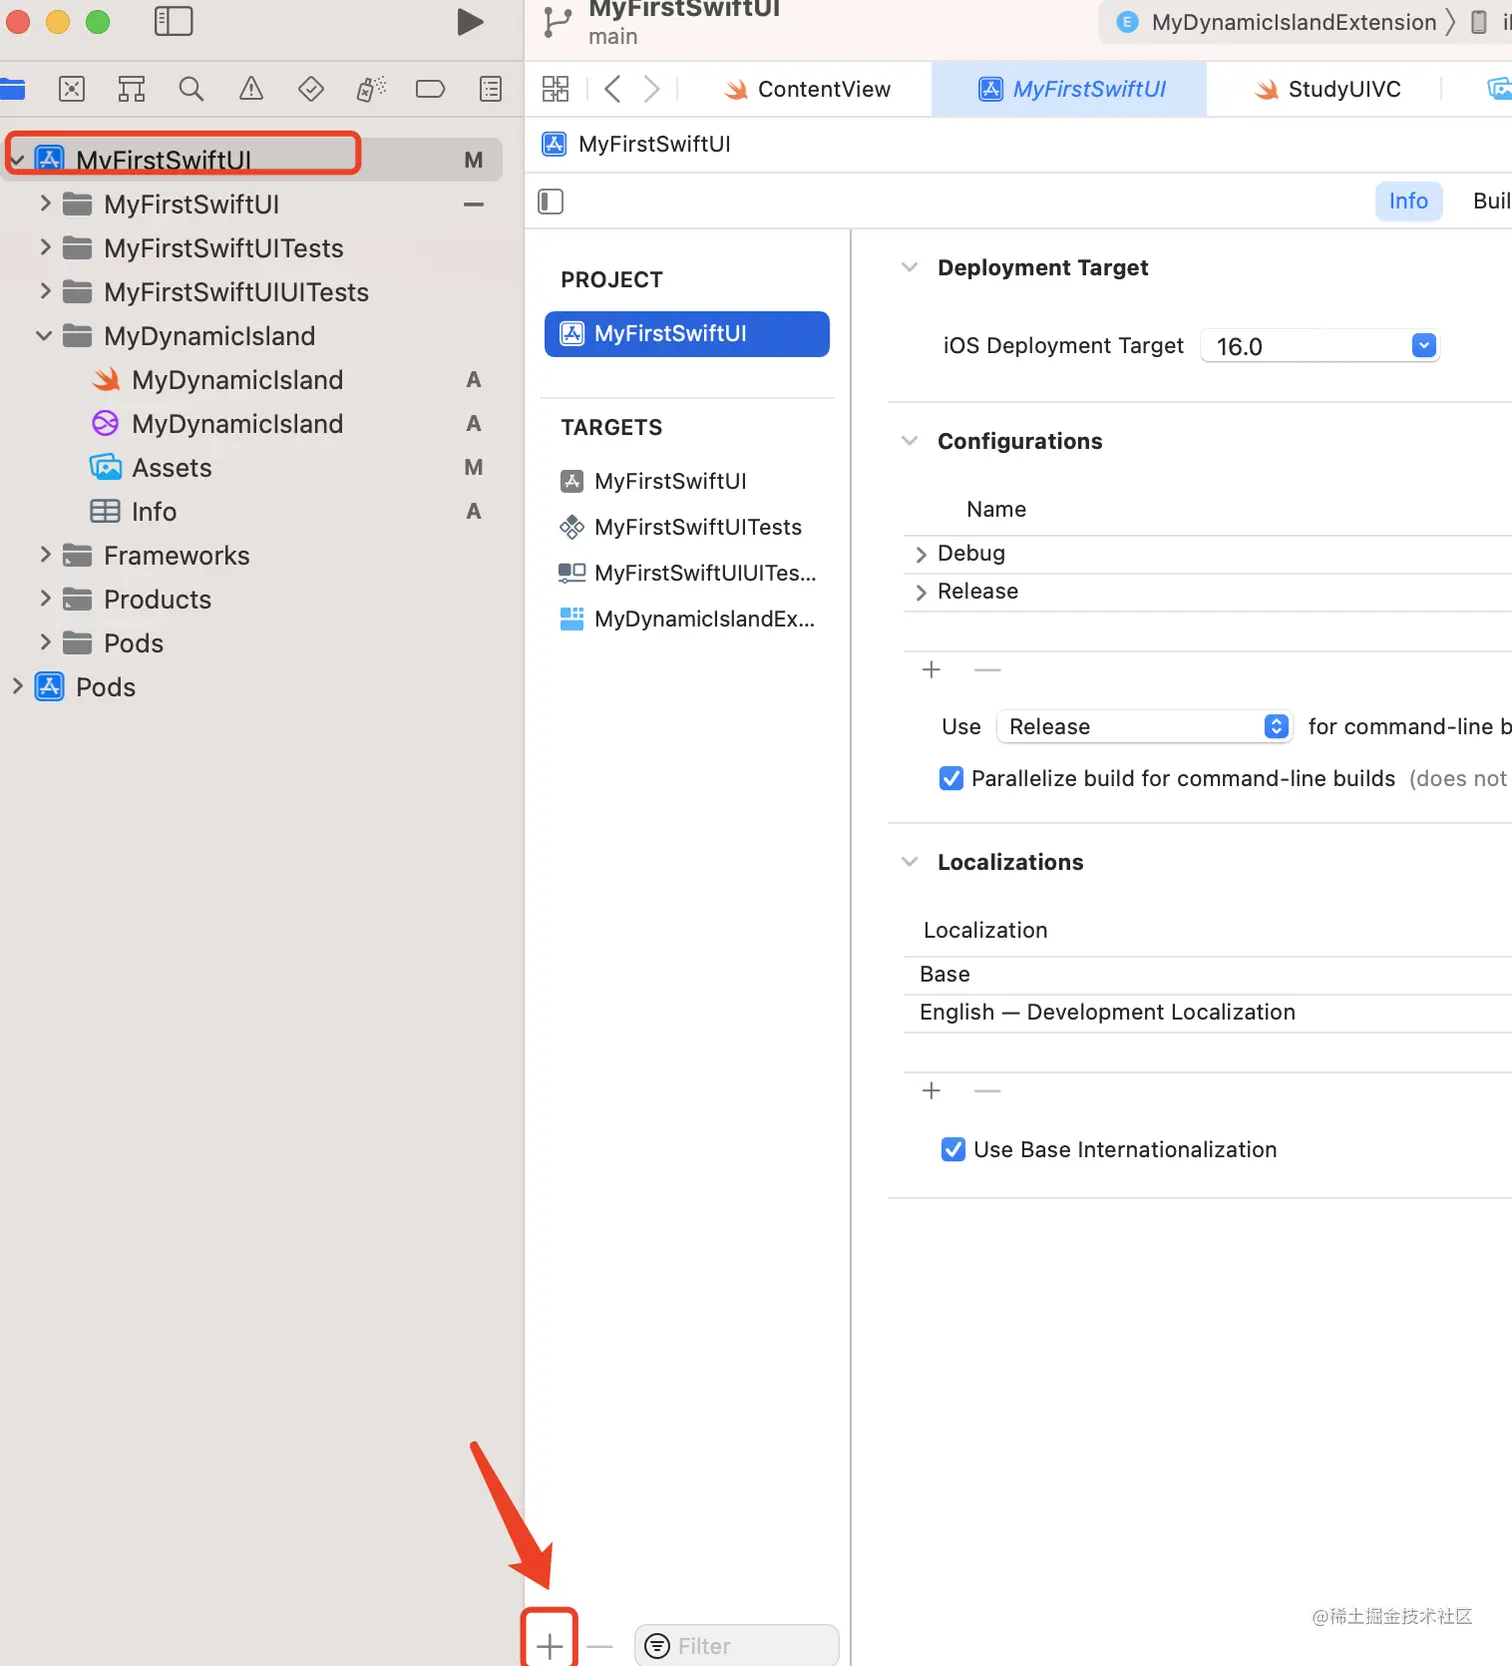The width and height of the screenshot is (1512, 1666).
Task: Click the filter icon in the targets filter
Action: pos(657,1646)
